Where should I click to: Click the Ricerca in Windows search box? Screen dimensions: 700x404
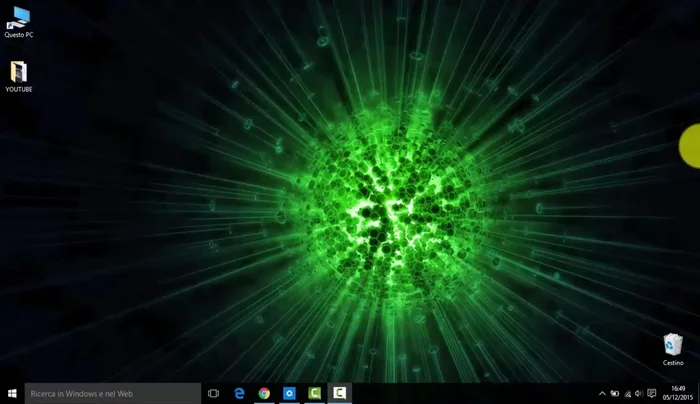pyautogui.click(x=112, y=394)
